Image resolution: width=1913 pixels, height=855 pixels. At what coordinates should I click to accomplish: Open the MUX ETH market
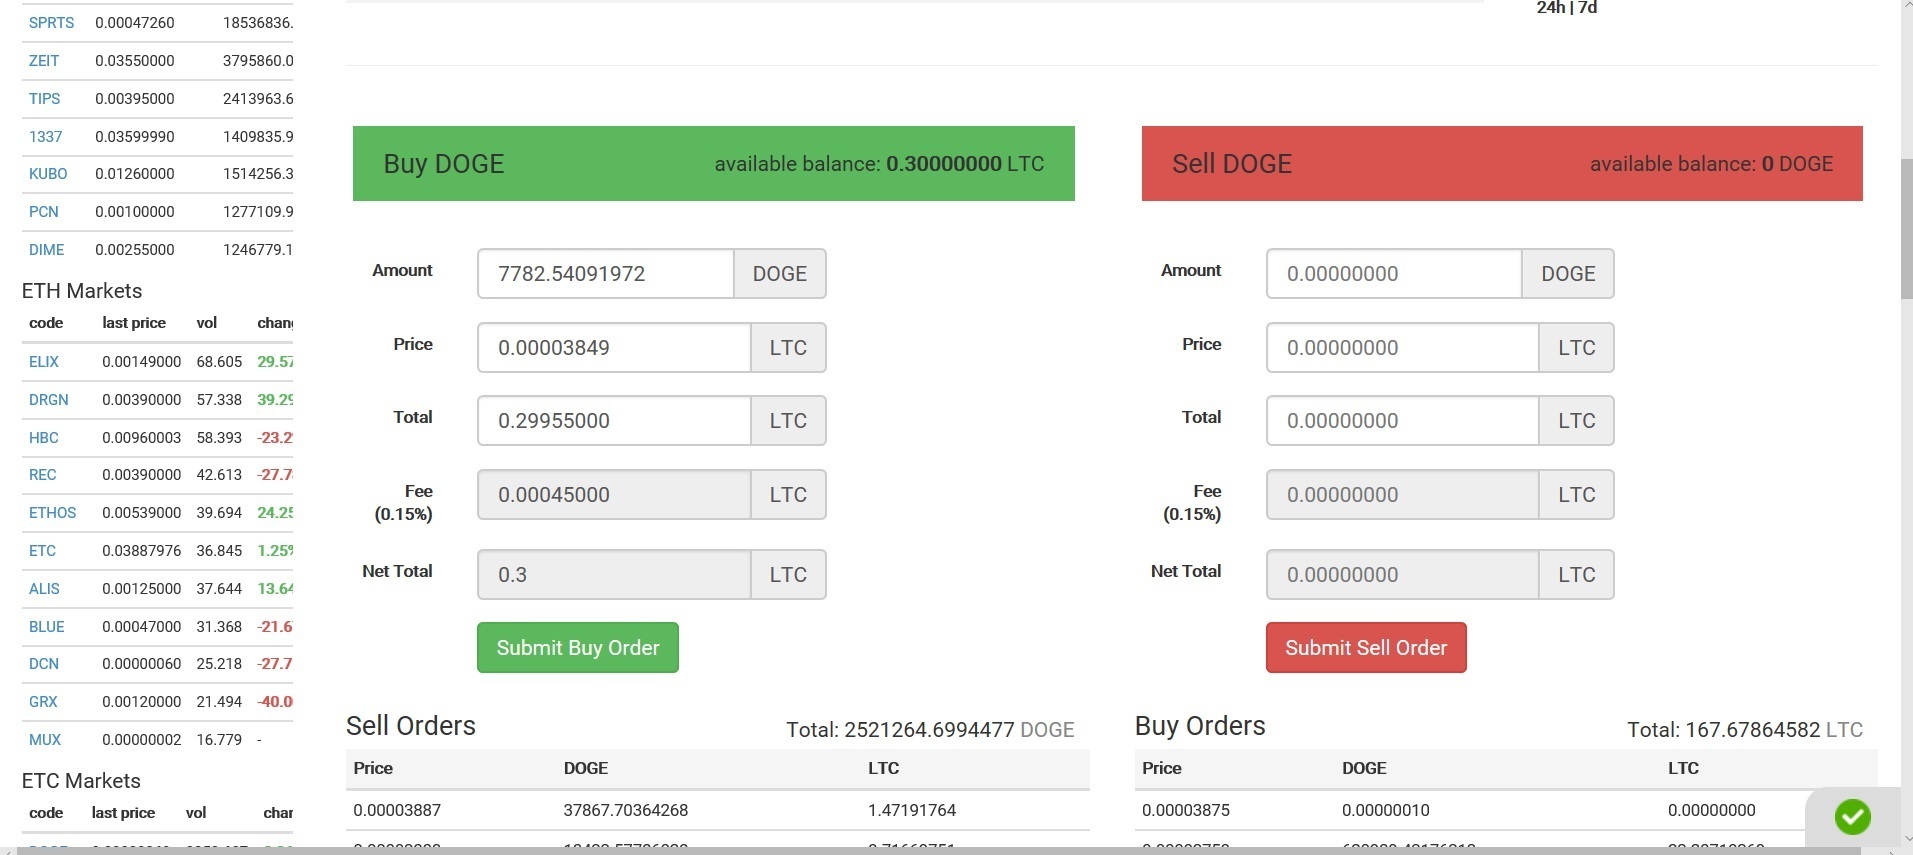click(x=45, y=739)
